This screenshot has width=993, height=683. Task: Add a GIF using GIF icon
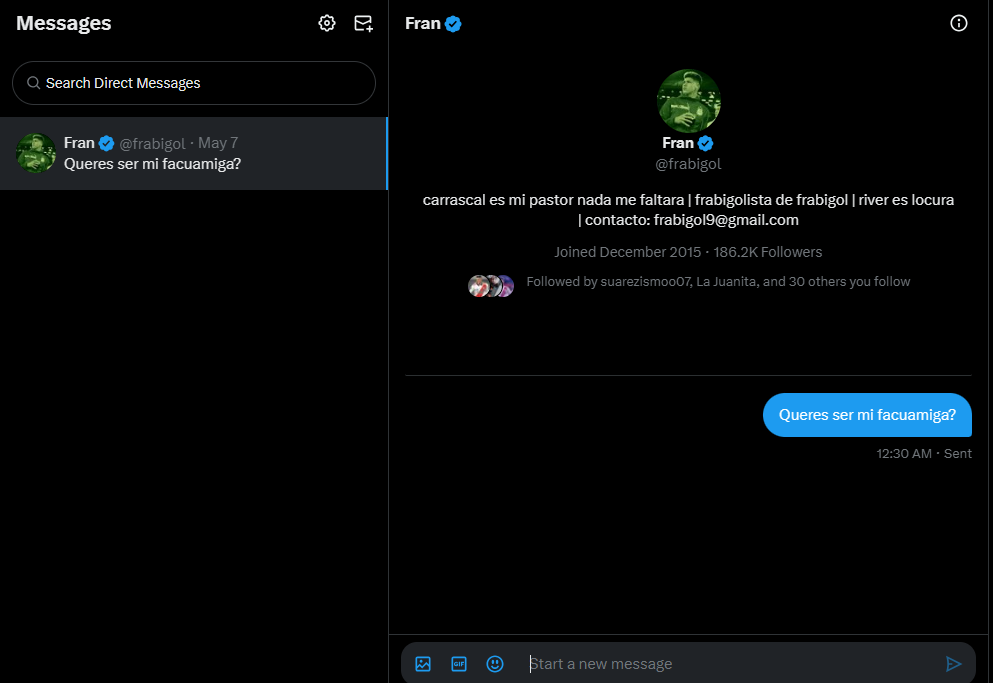click(x=459, y=663)
